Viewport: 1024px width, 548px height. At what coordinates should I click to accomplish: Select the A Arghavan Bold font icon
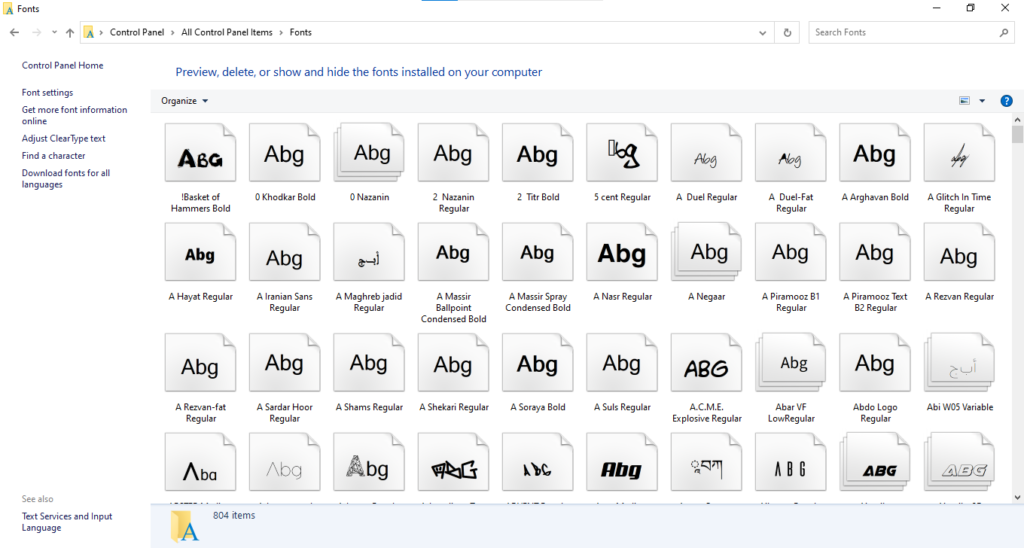pos(874,153)
